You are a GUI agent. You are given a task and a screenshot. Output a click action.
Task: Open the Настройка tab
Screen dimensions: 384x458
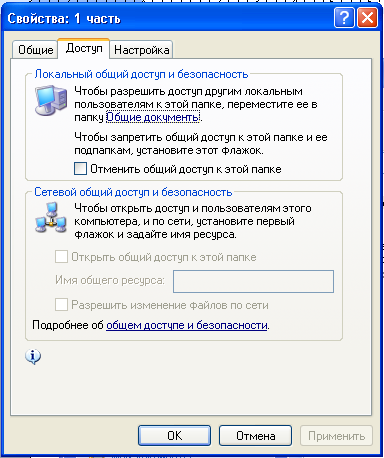[x=142, y=50]
